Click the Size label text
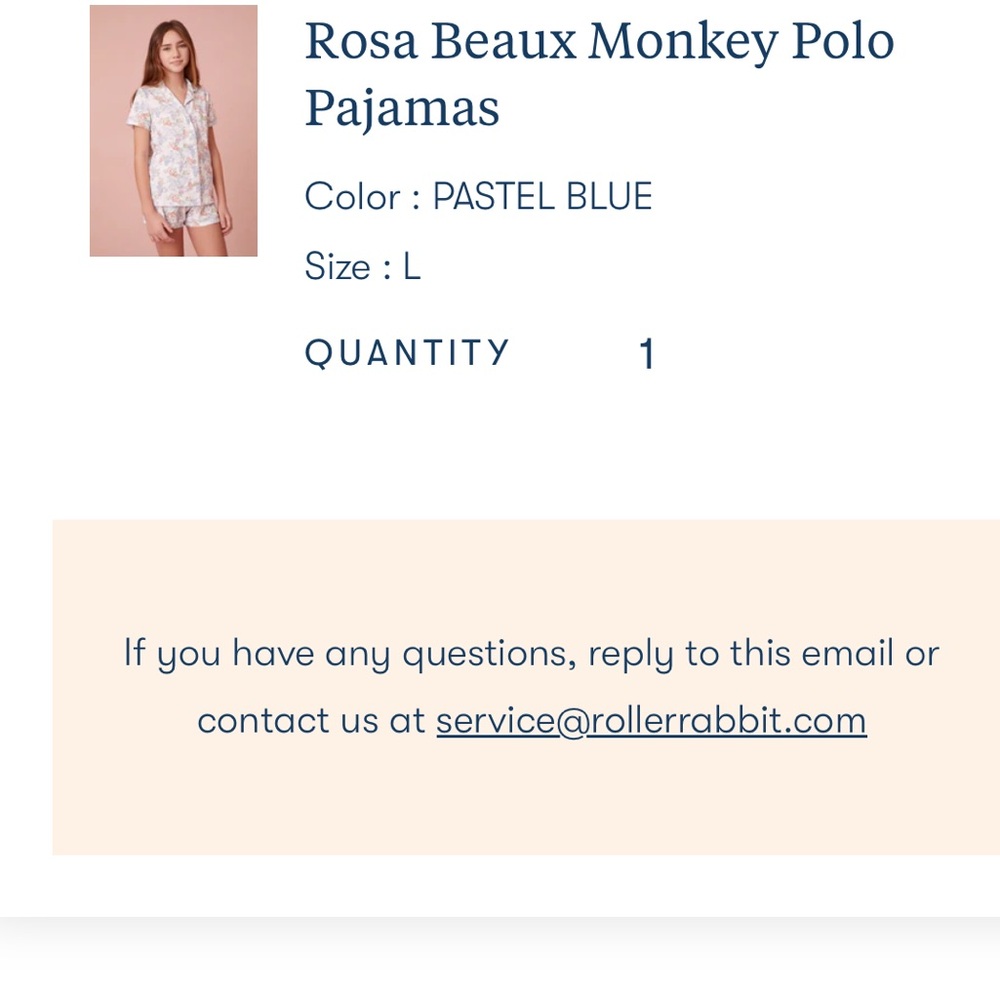This screenshot has width=1000, height=1000. [337, 266]
